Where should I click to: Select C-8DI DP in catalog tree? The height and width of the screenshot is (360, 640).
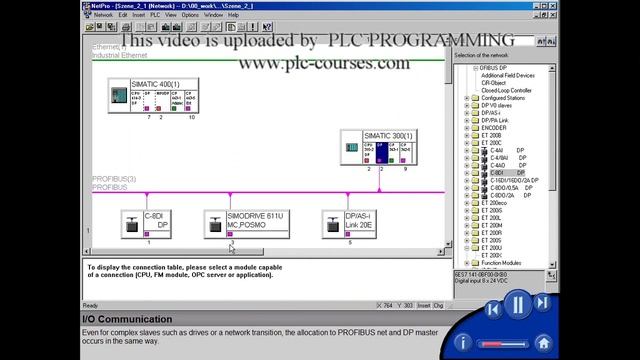click(x=507, y=173)
